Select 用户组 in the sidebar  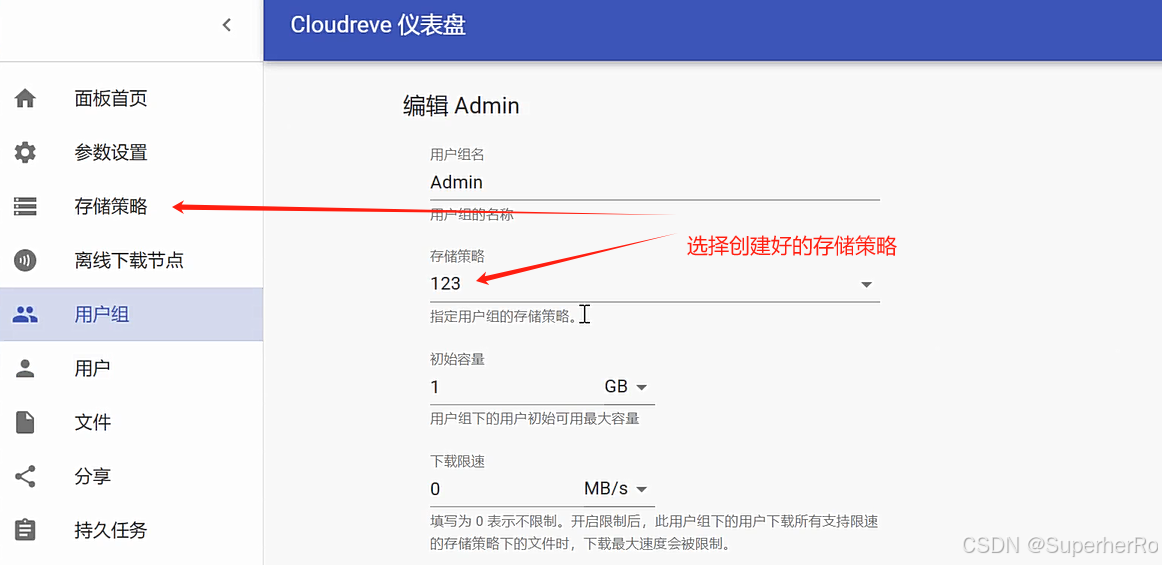click(131, 314)
